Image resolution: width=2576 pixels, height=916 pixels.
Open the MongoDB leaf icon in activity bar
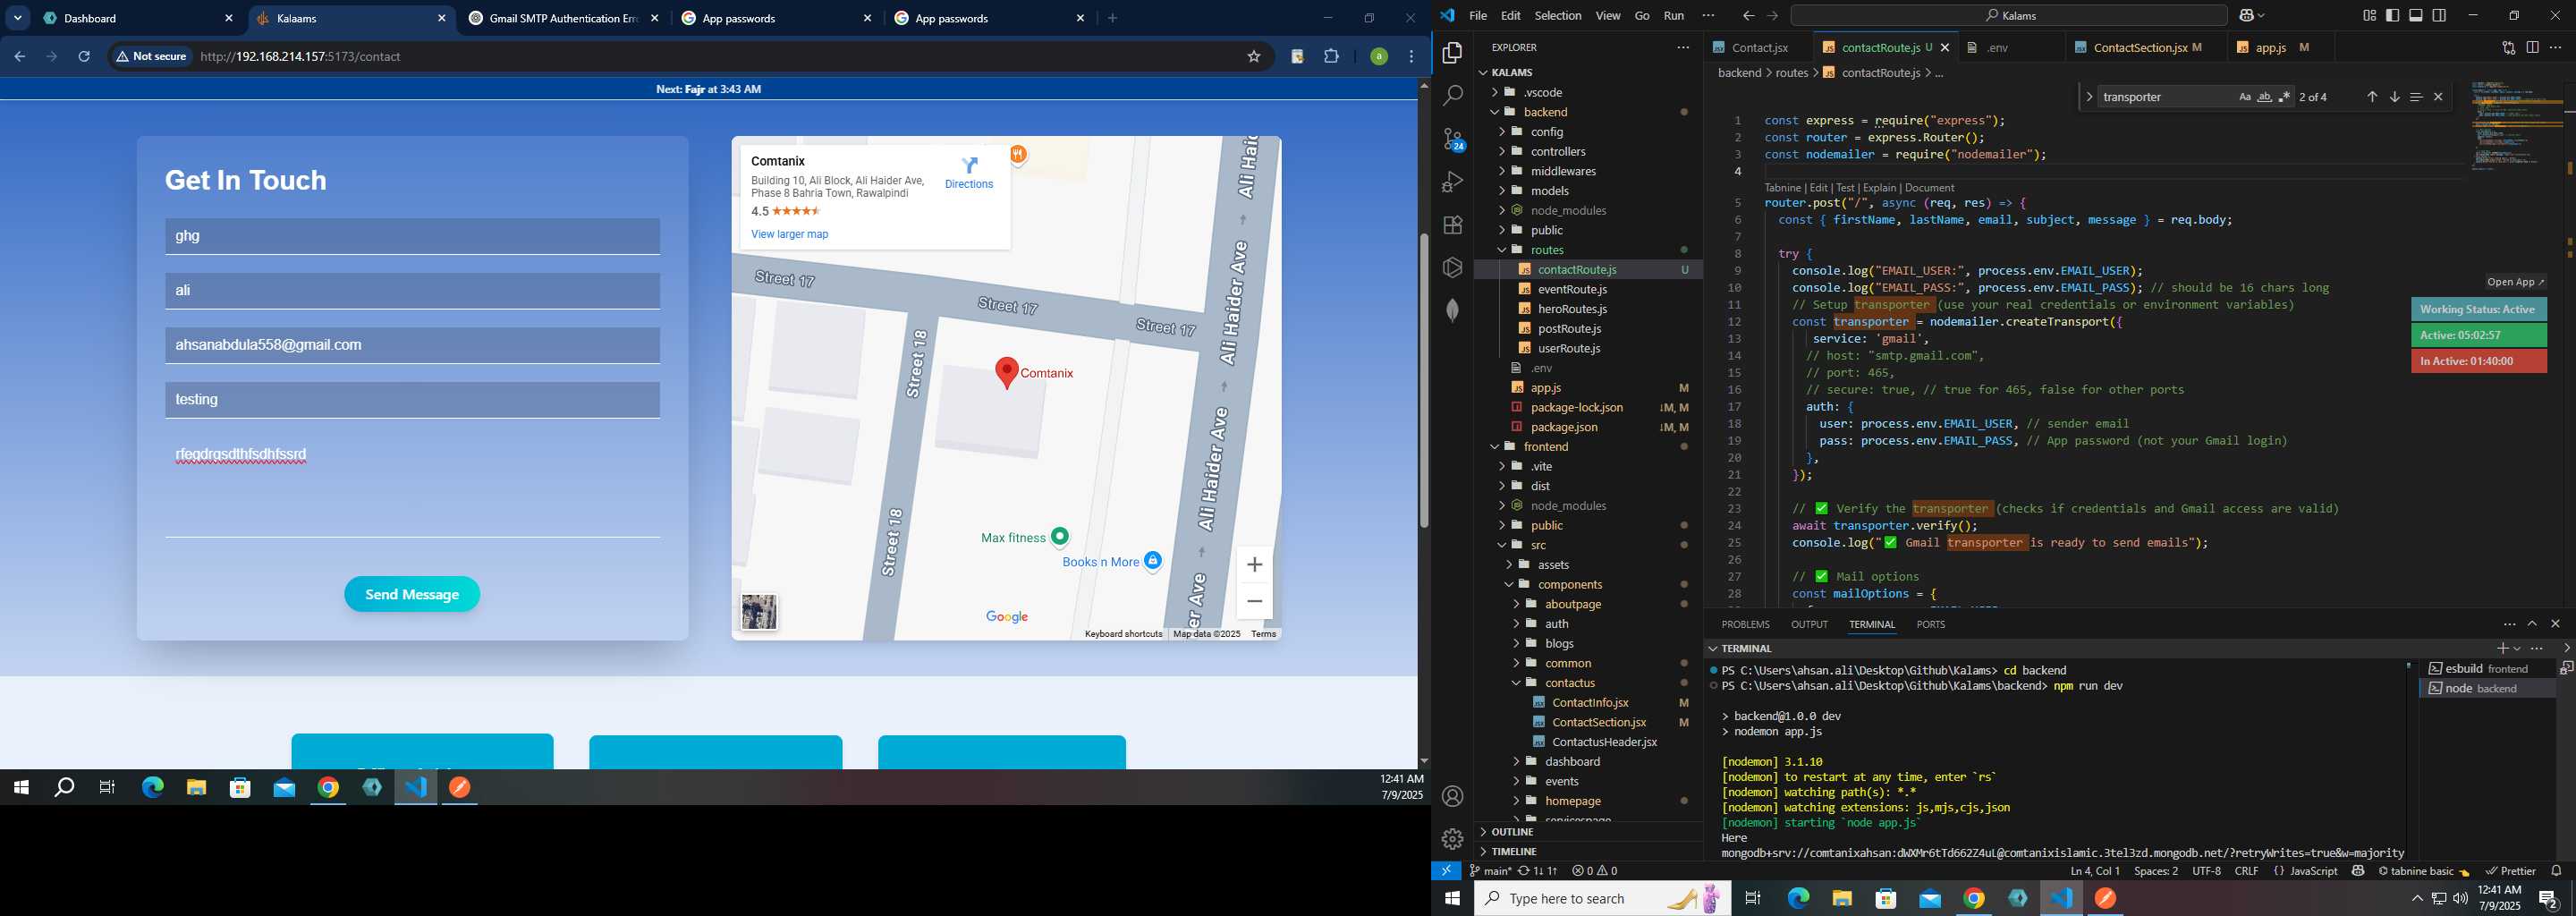point(1452,310)
